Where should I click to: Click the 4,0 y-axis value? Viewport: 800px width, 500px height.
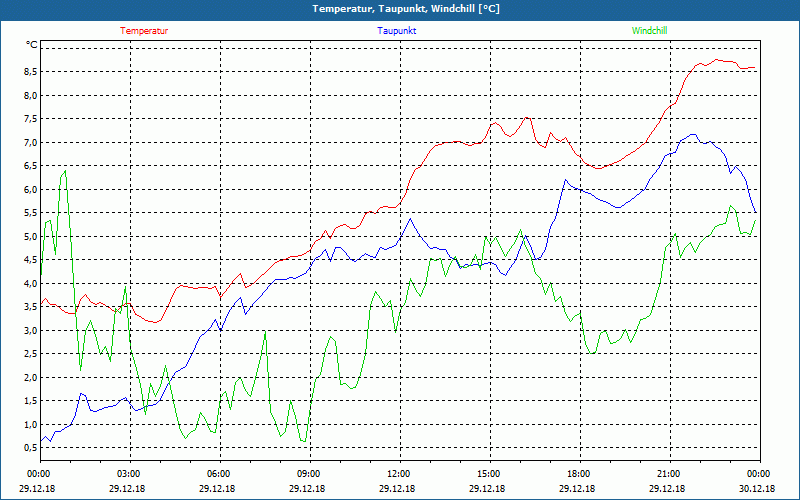point(32,283)
